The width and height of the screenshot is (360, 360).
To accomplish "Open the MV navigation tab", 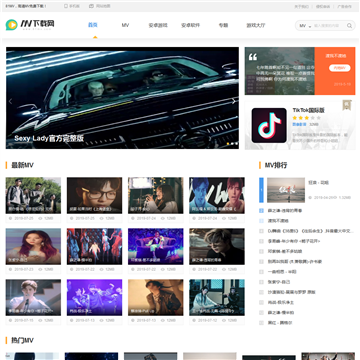I will 125,25.
